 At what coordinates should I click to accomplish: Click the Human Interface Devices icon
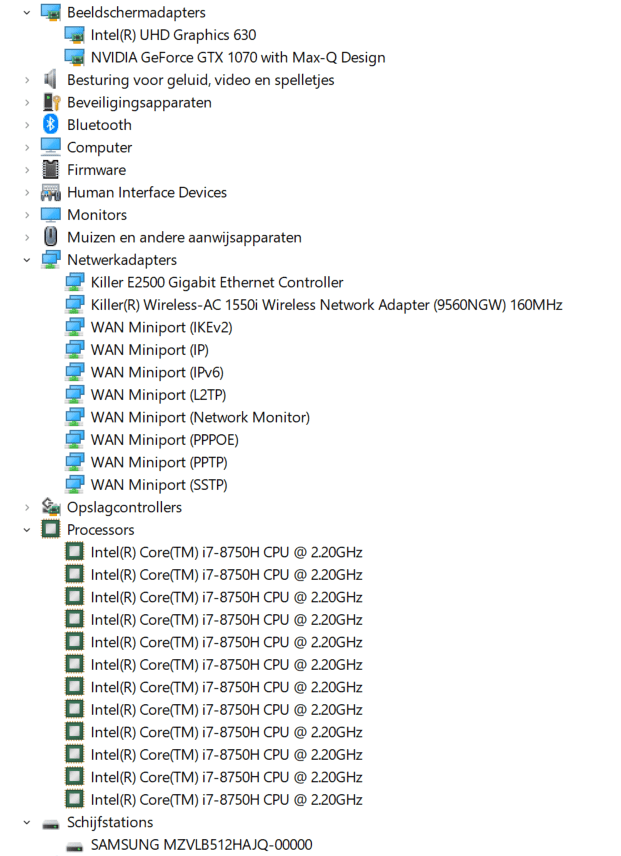pyautogui.click(x=51, y=193)
